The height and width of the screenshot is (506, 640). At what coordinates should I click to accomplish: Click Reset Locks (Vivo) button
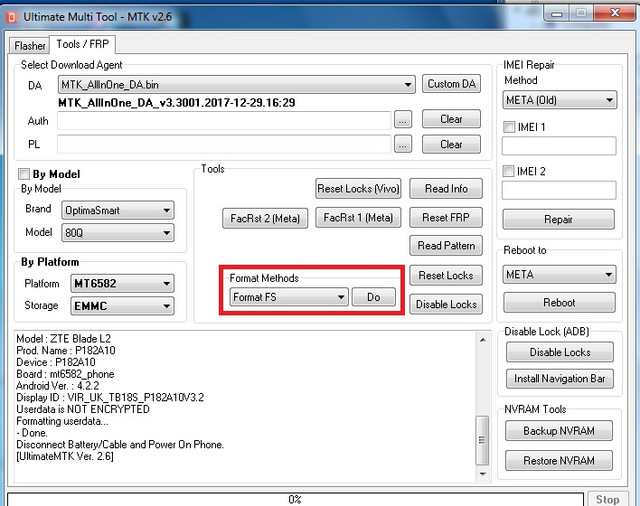point(358,189)
